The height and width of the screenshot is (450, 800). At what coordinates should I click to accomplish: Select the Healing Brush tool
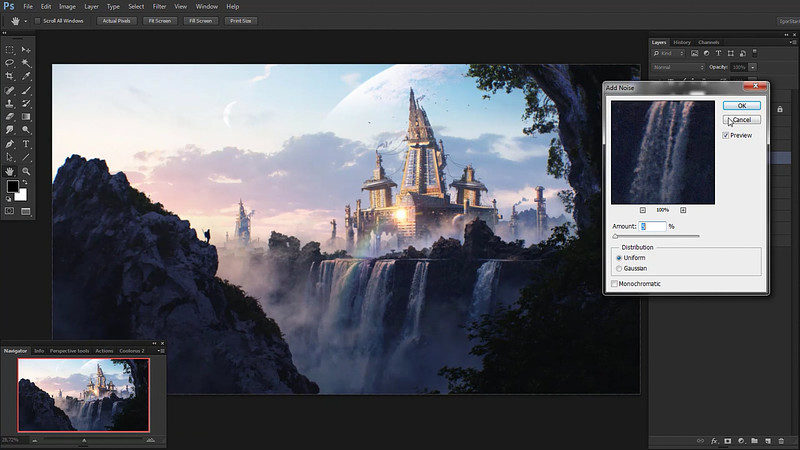[10, 91]
